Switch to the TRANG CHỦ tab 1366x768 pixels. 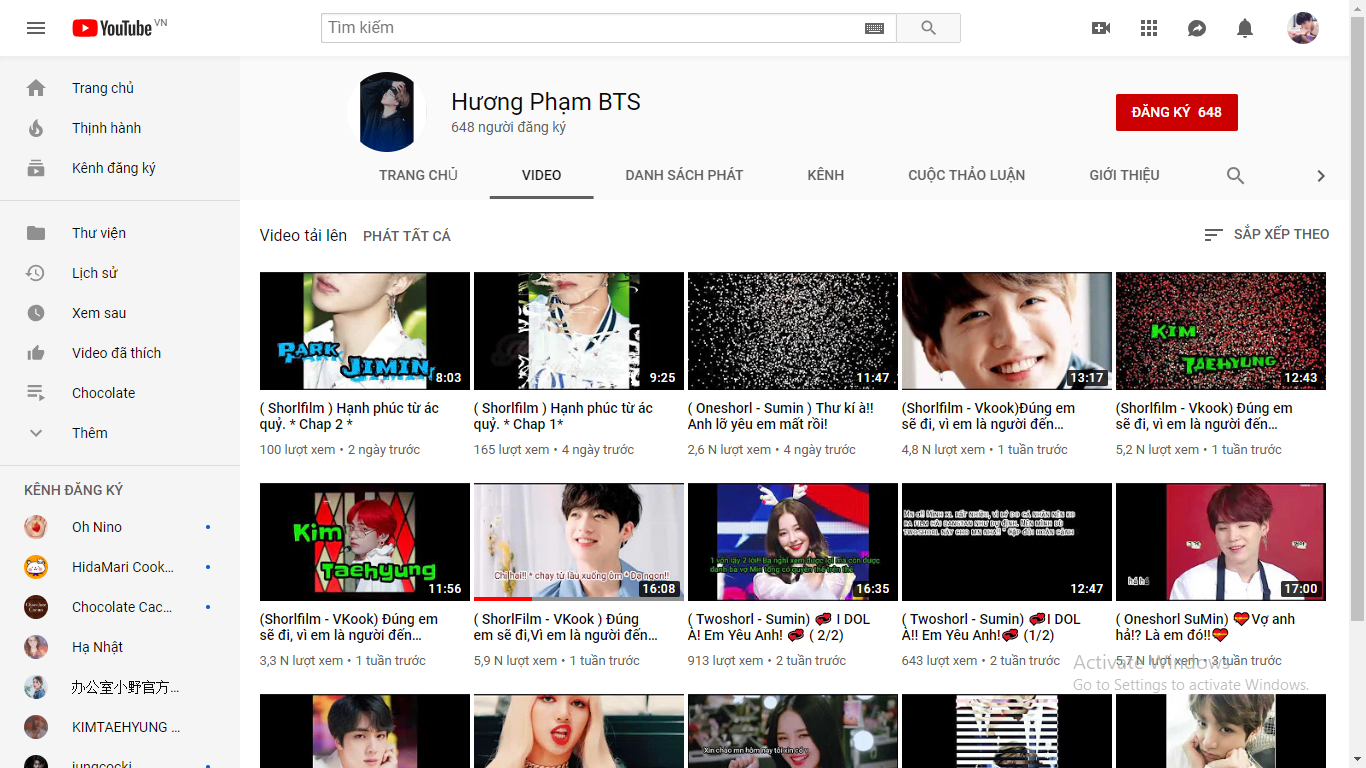point(418,175)
